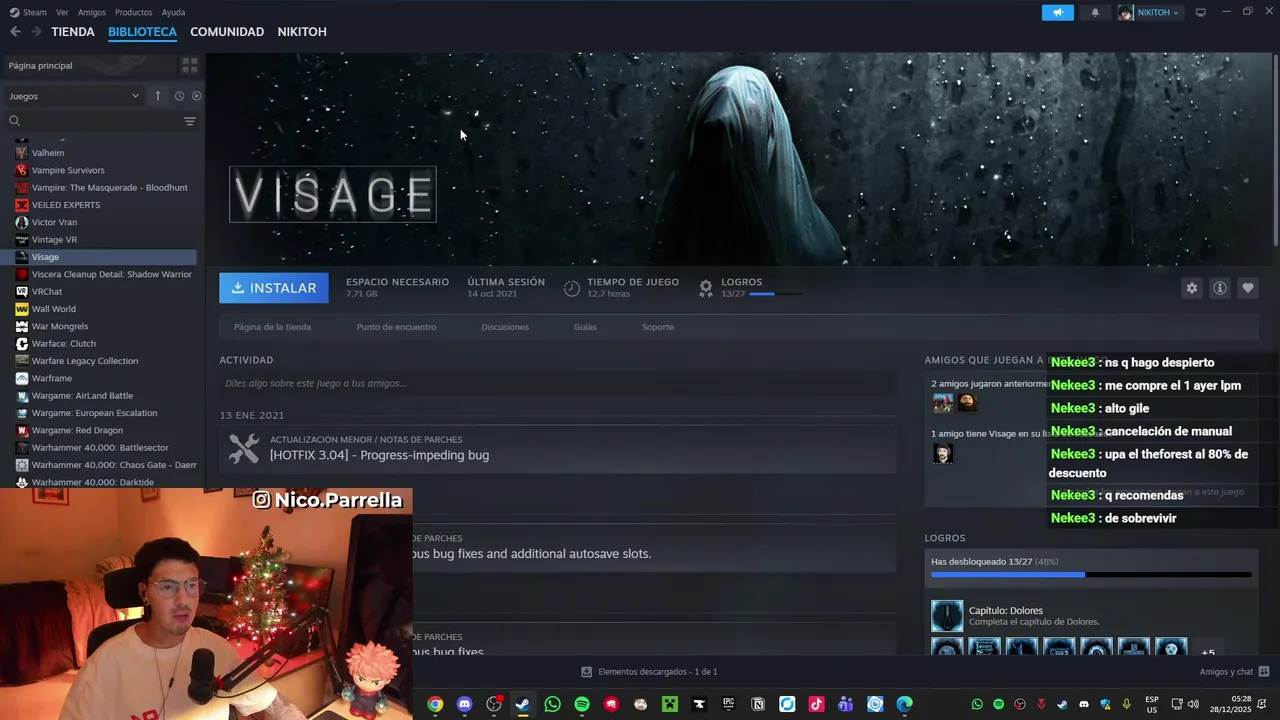The image size is (1280, 720).
Task: Filter ready-to-play games play icon
Action: [196, 96]
